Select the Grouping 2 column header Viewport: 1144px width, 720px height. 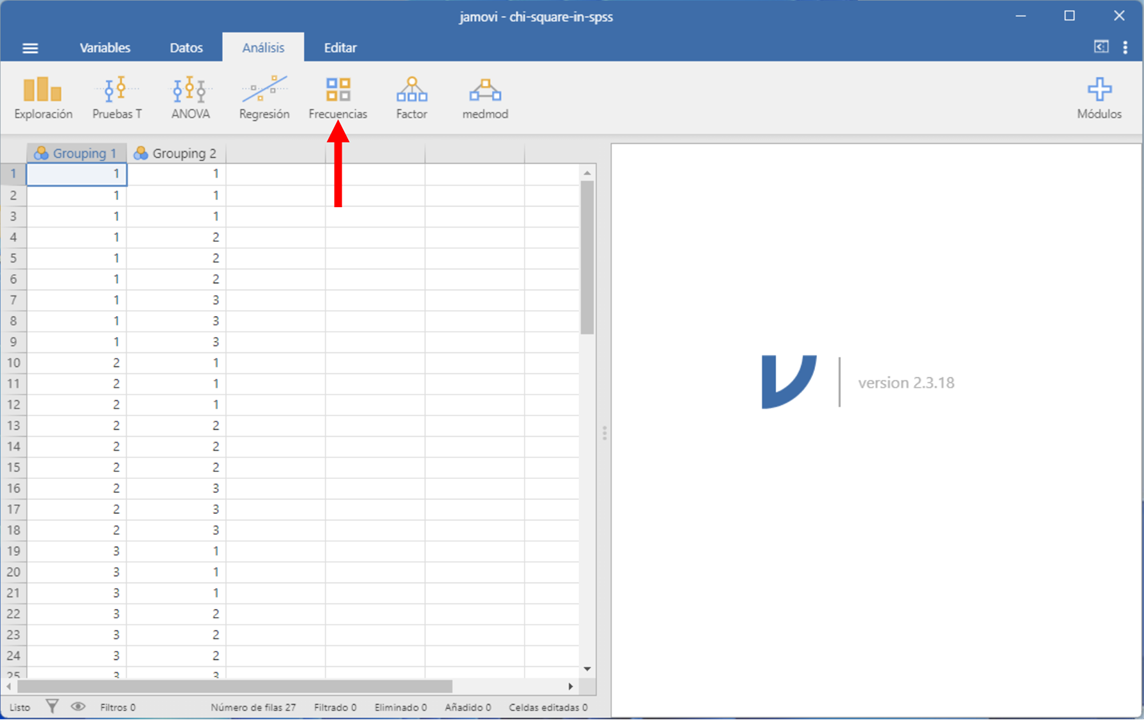click(176, 153)
